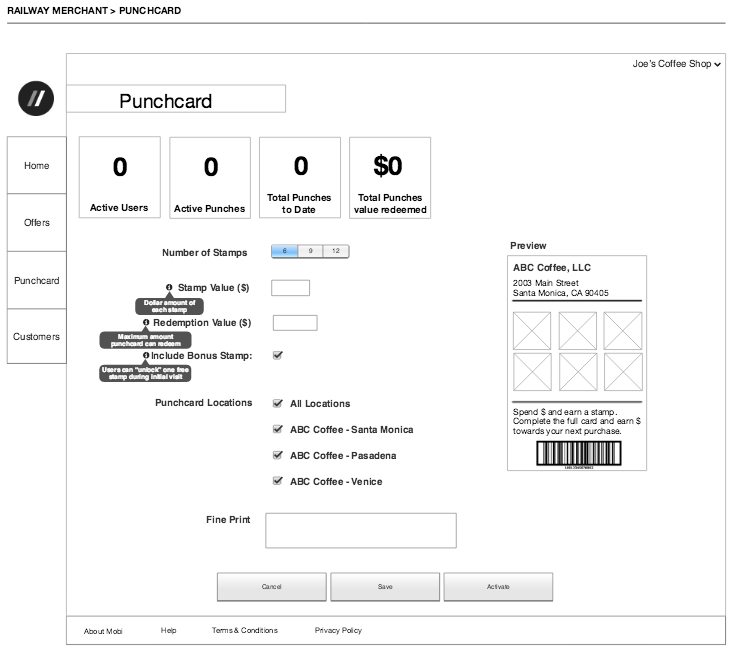Toggle the All Locations checkbox
The width and height of the screenshot is (732, 650).
(278, 404)
